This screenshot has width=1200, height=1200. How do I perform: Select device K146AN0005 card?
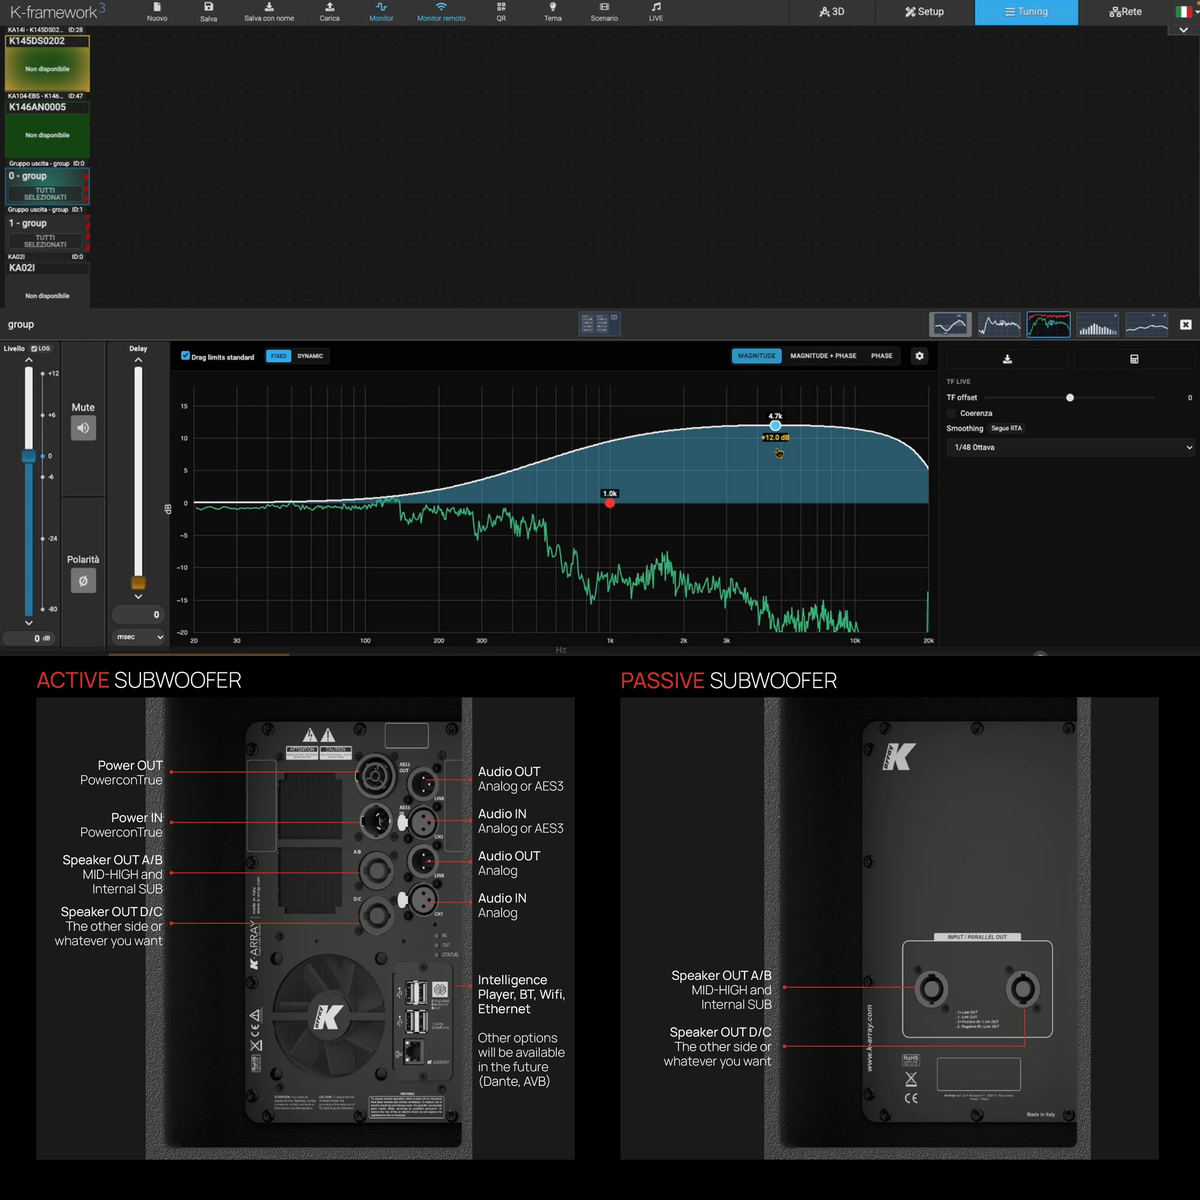pyautogui.click(x=48, y=129)
